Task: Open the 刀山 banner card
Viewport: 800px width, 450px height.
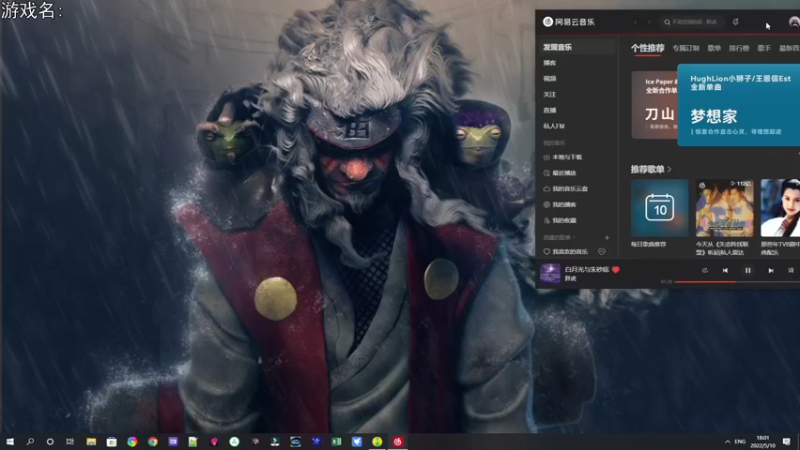Action: click(655, 105)
